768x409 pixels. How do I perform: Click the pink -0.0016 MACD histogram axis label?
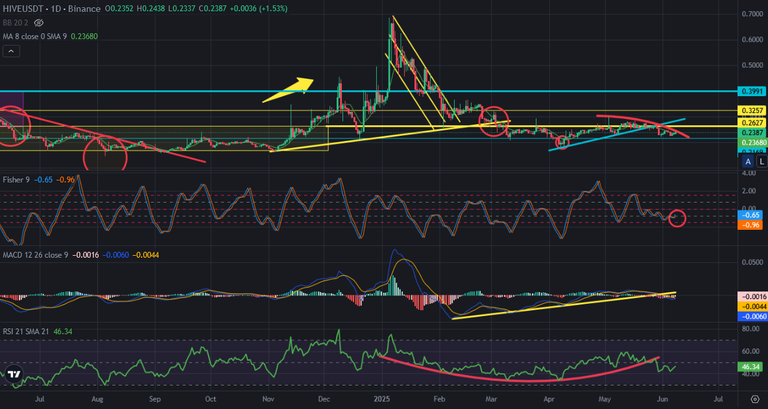click(x=752, y=297)
